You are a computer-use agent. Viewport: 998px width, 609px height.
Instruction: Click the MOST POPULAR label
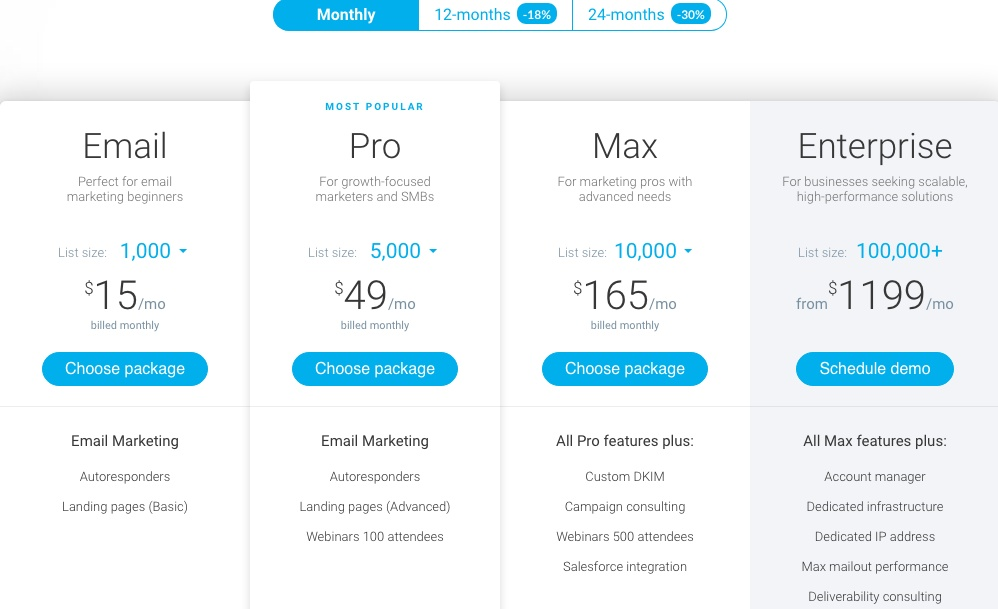tap(374, 106)
